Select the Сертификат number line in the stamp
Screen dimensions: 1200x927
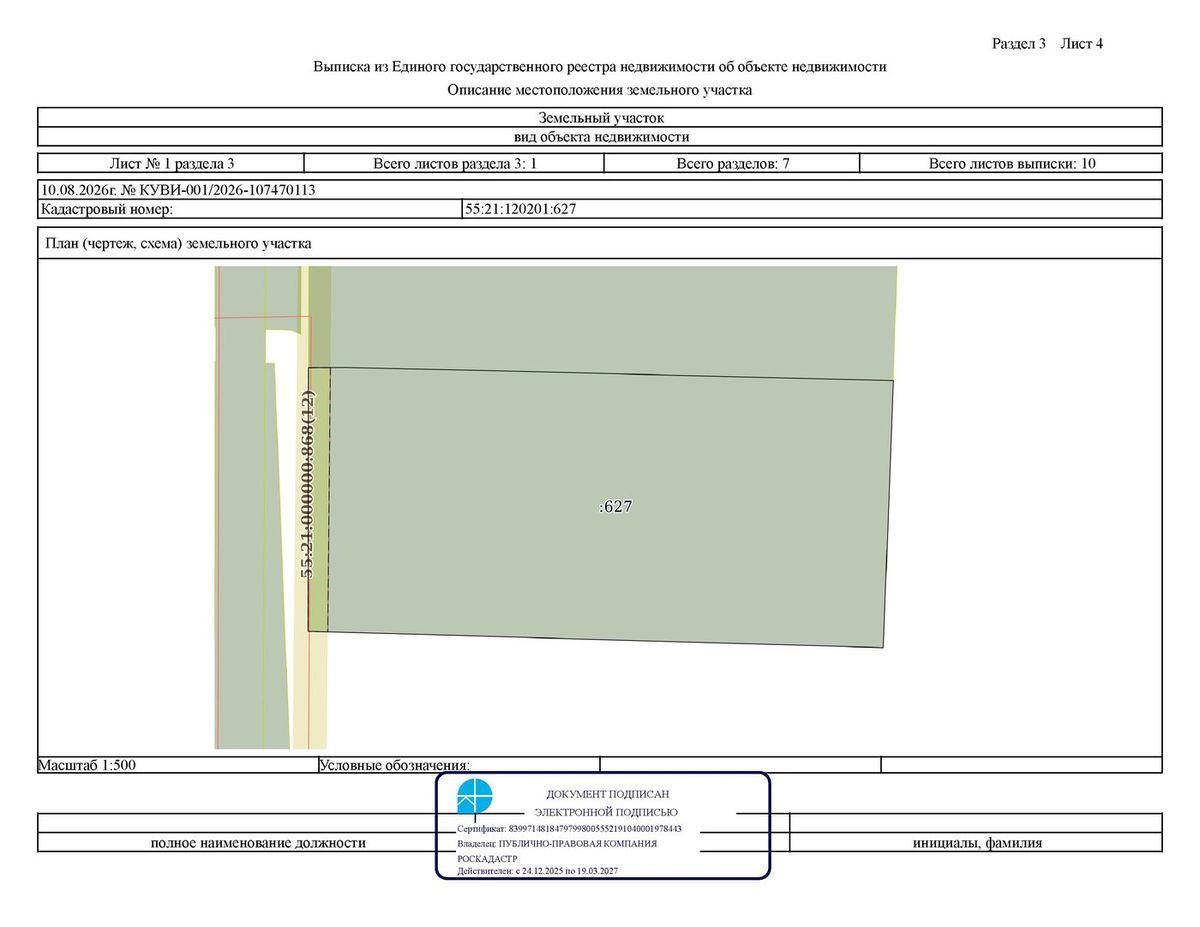(569, 829)
